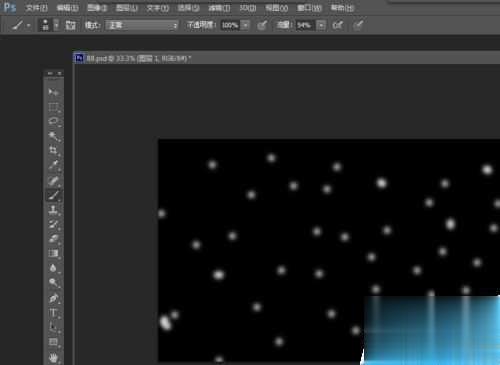Select the Hand tool
The height and width of the screenshot is (365, 500).
click(x=53, y=358)
